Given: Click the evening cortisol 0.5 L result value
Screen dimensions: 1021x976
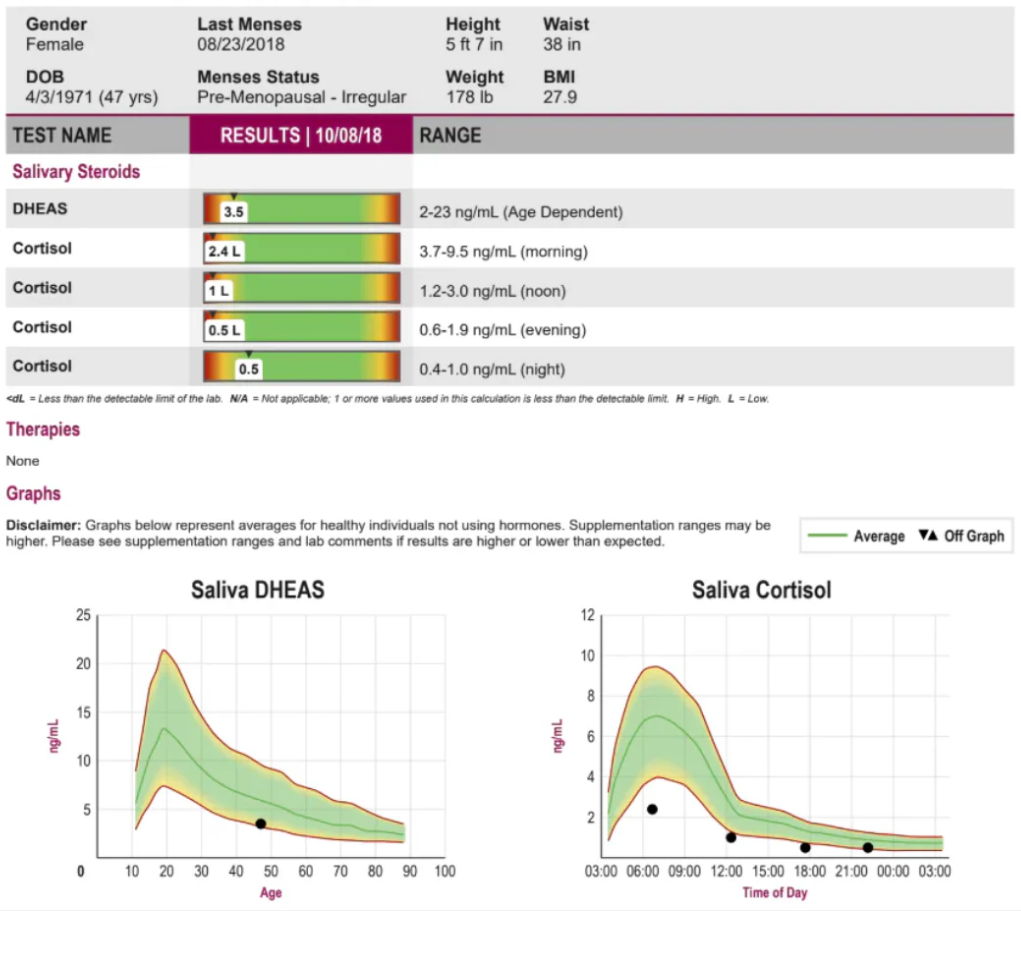Looking at the screenshot, I should (224, 330).
